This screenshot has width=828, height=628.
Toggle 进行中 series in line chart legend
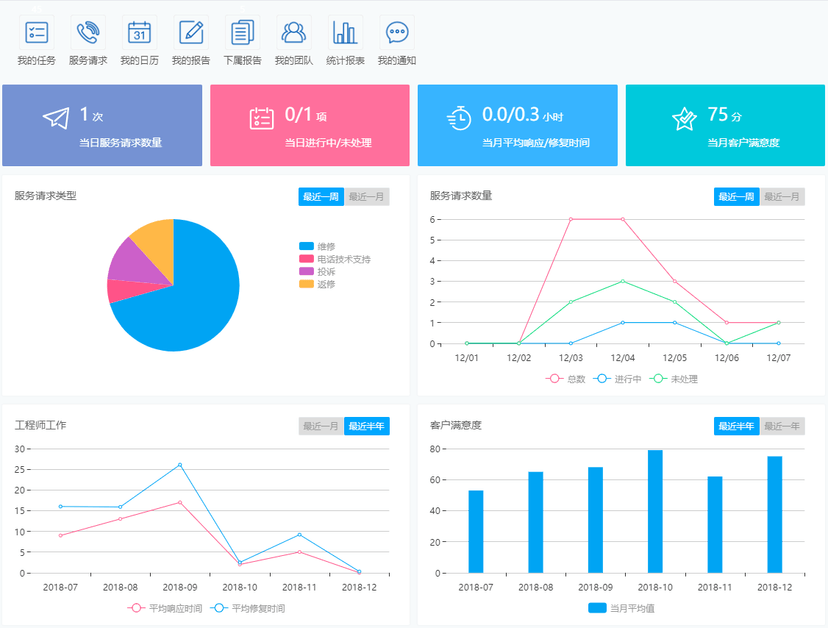(x=617, y=379)
